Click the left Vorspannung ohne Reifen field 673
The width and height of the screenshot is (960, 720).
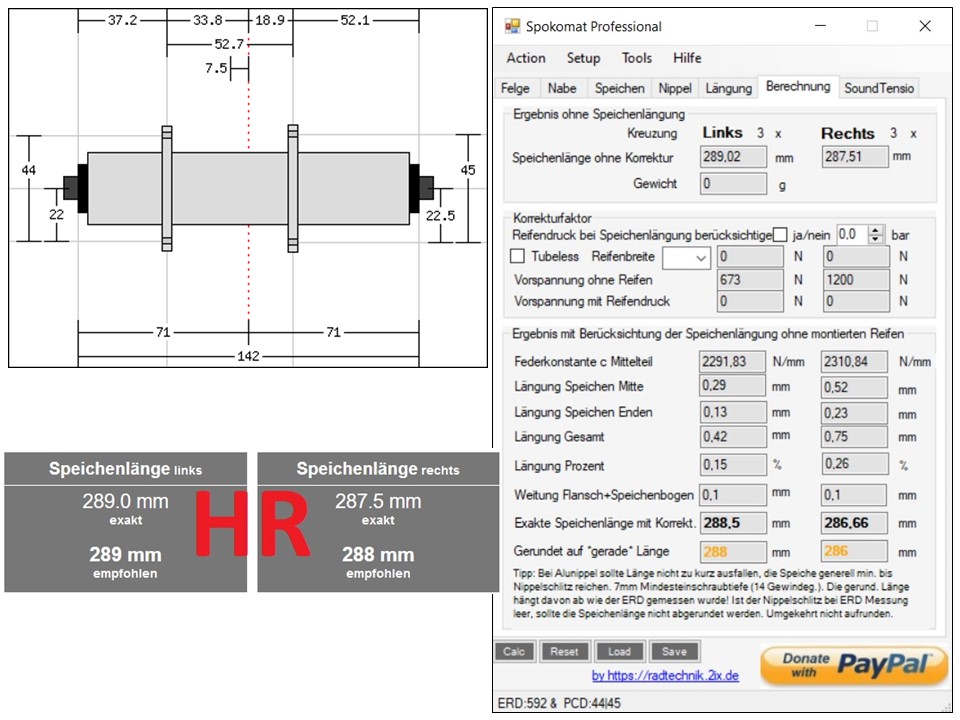click(751, 280)
